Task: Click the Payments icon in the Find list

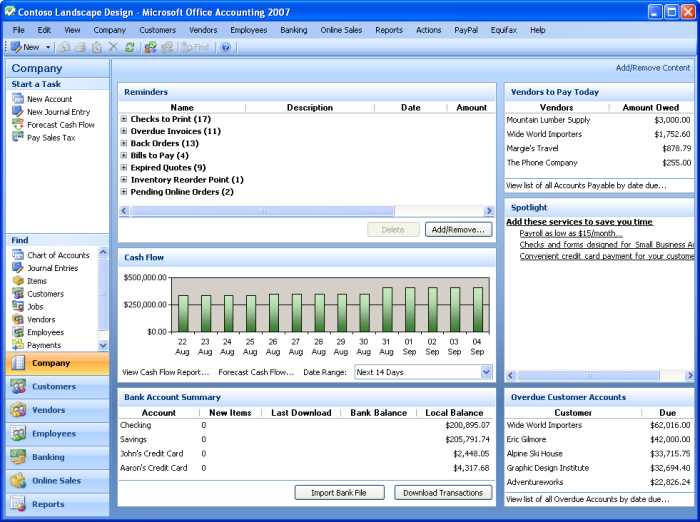Action: tap(18, 345)
